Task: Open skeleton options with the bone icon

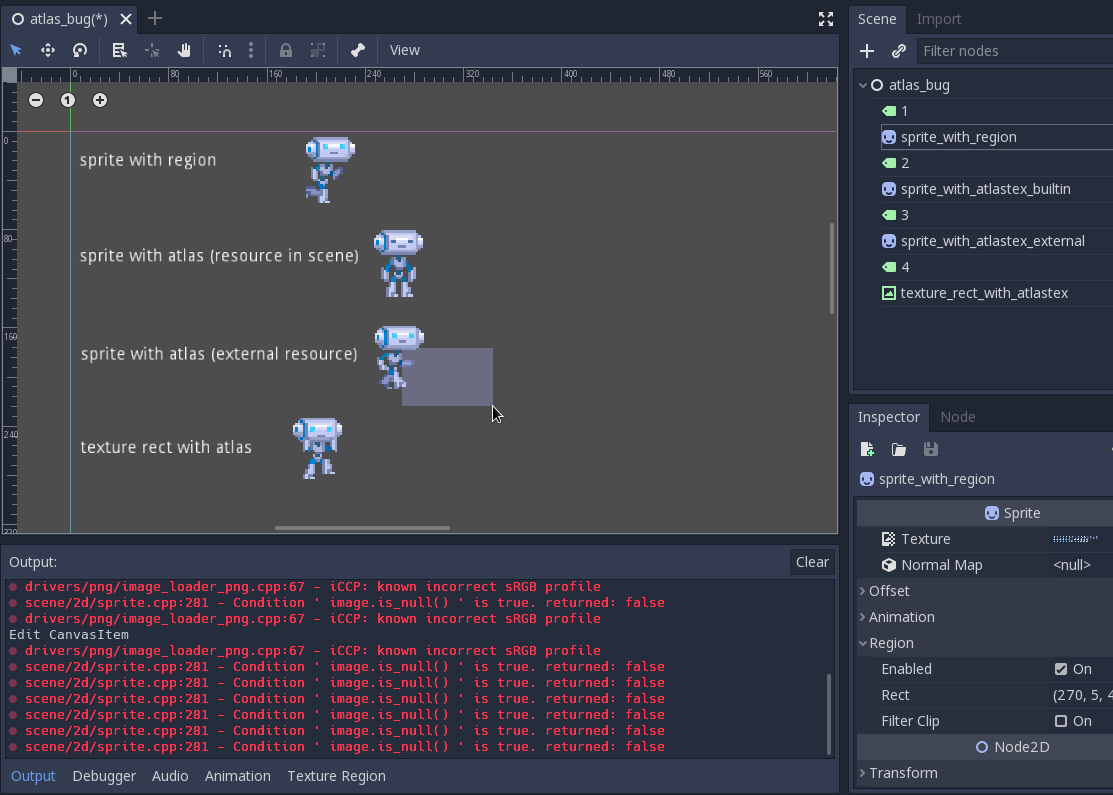Action: pyautogui.click(x=357, y=49)
